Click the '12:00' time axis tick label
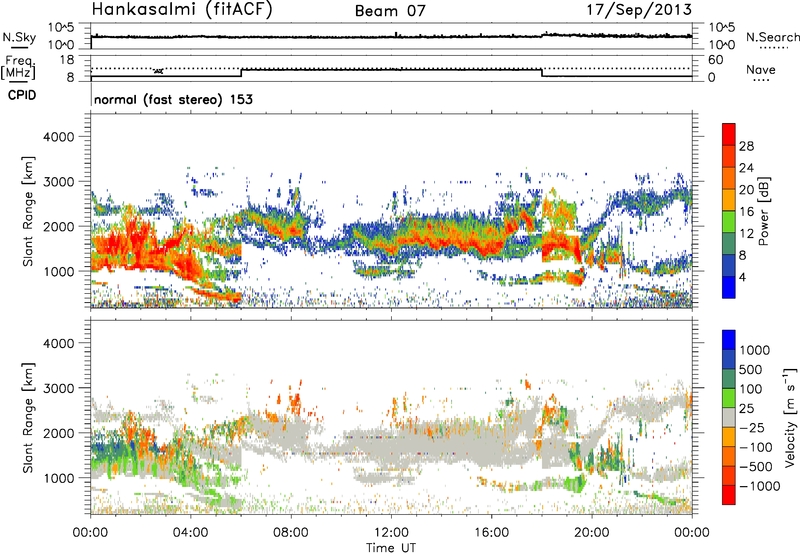 391,533
